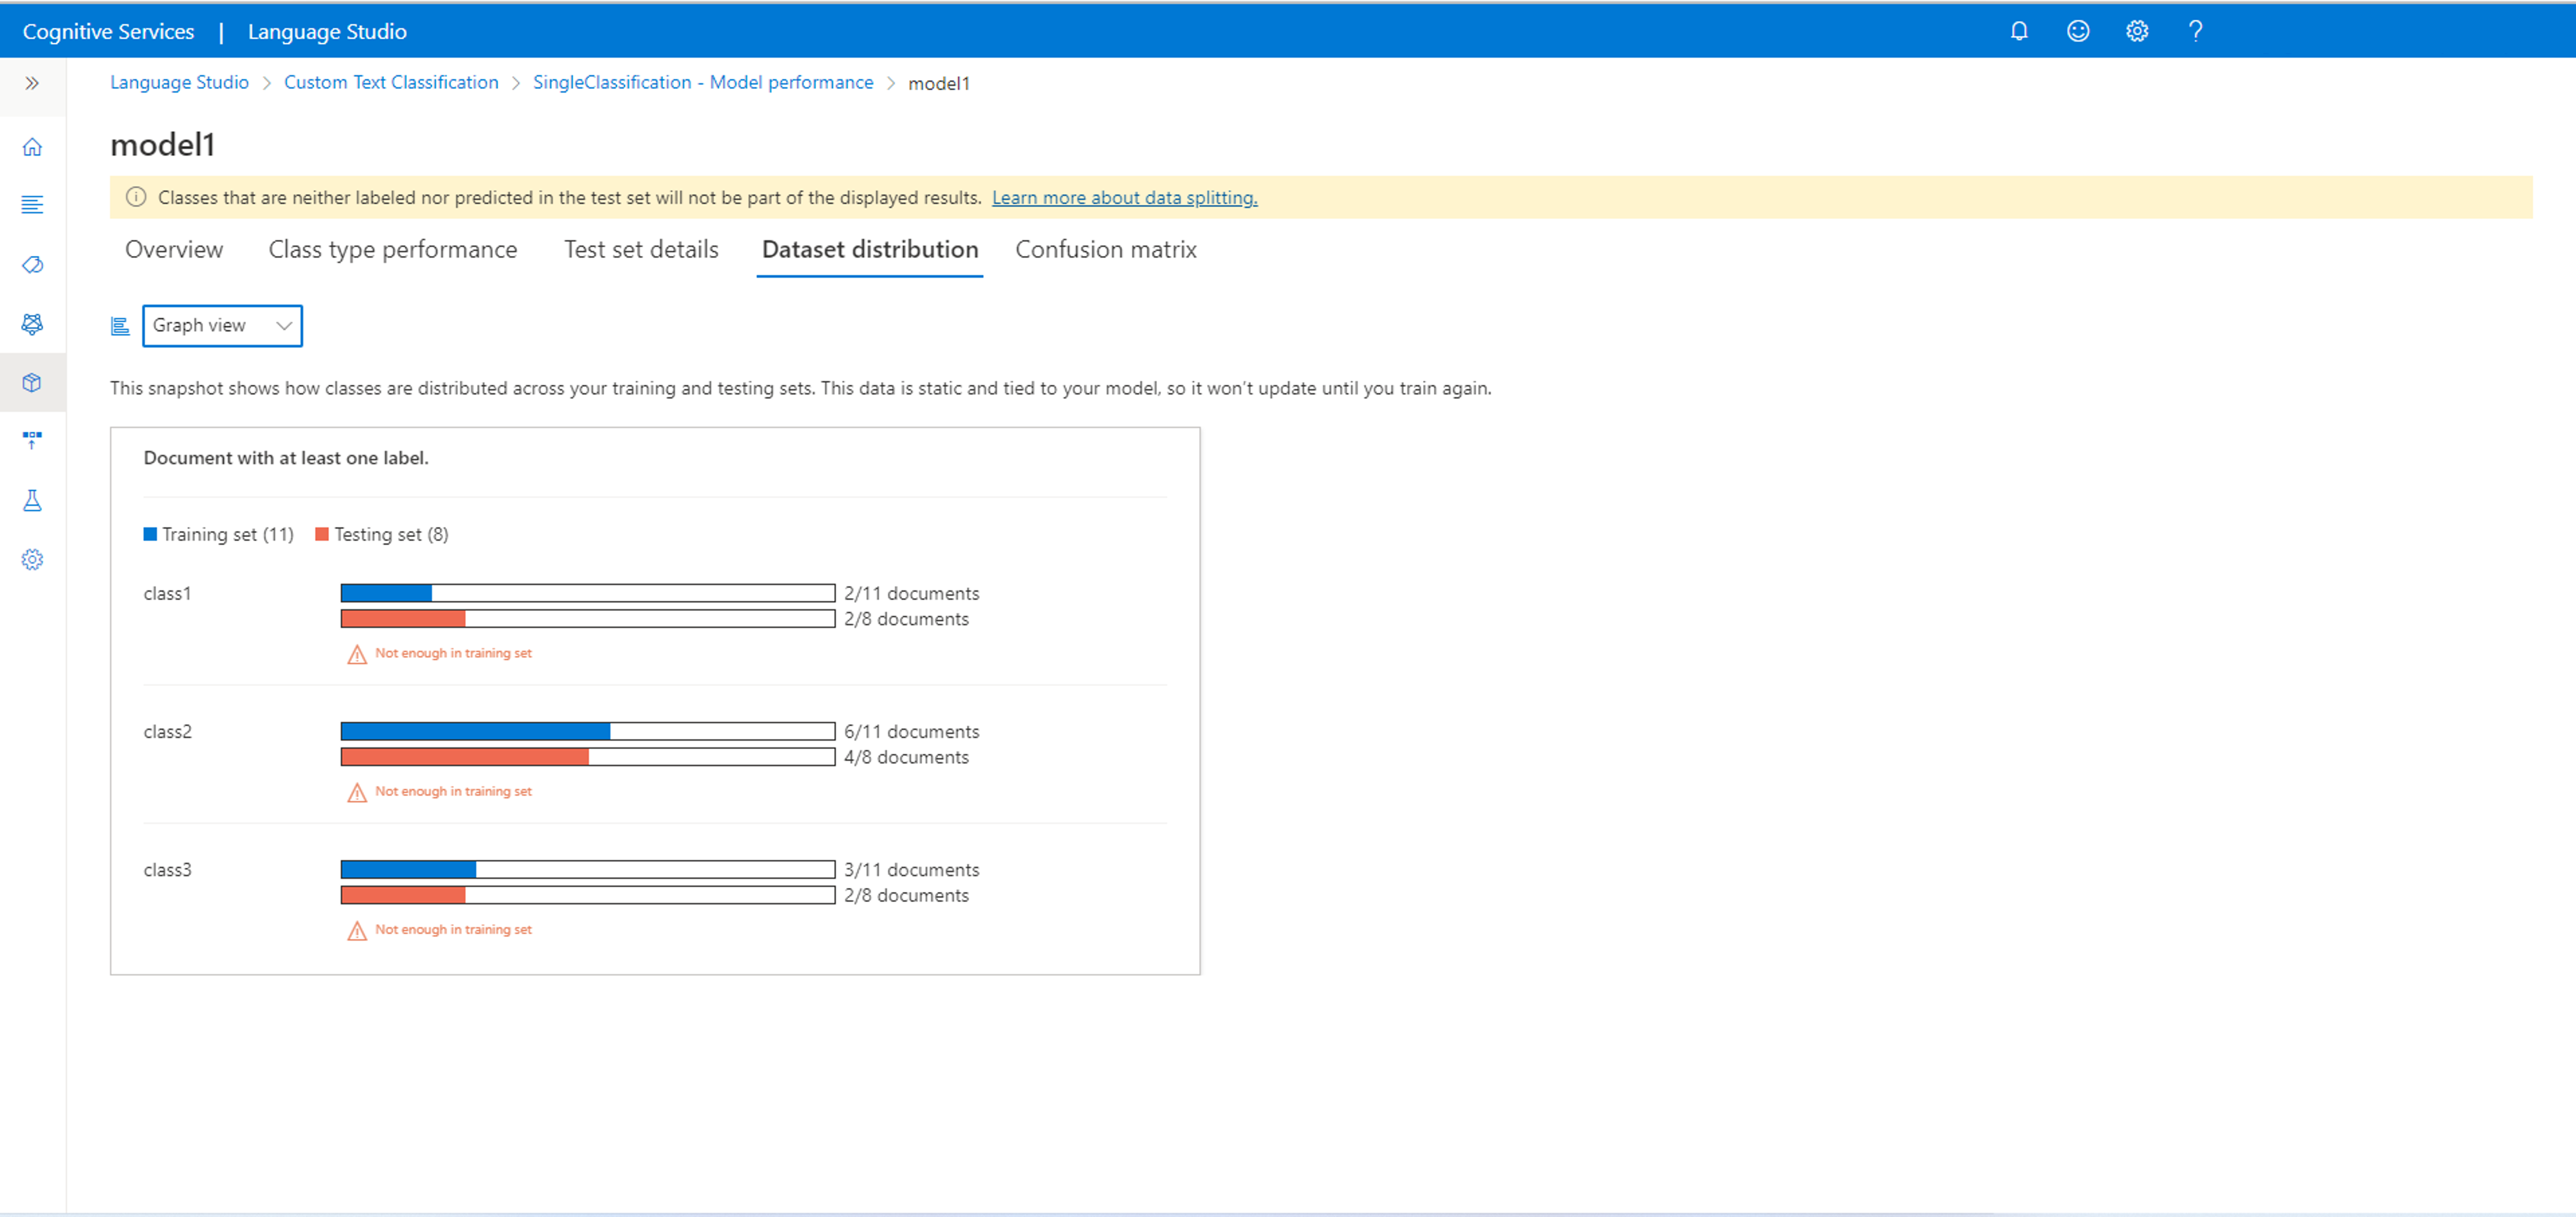Click class2 blue training bar

coord(475,731)
